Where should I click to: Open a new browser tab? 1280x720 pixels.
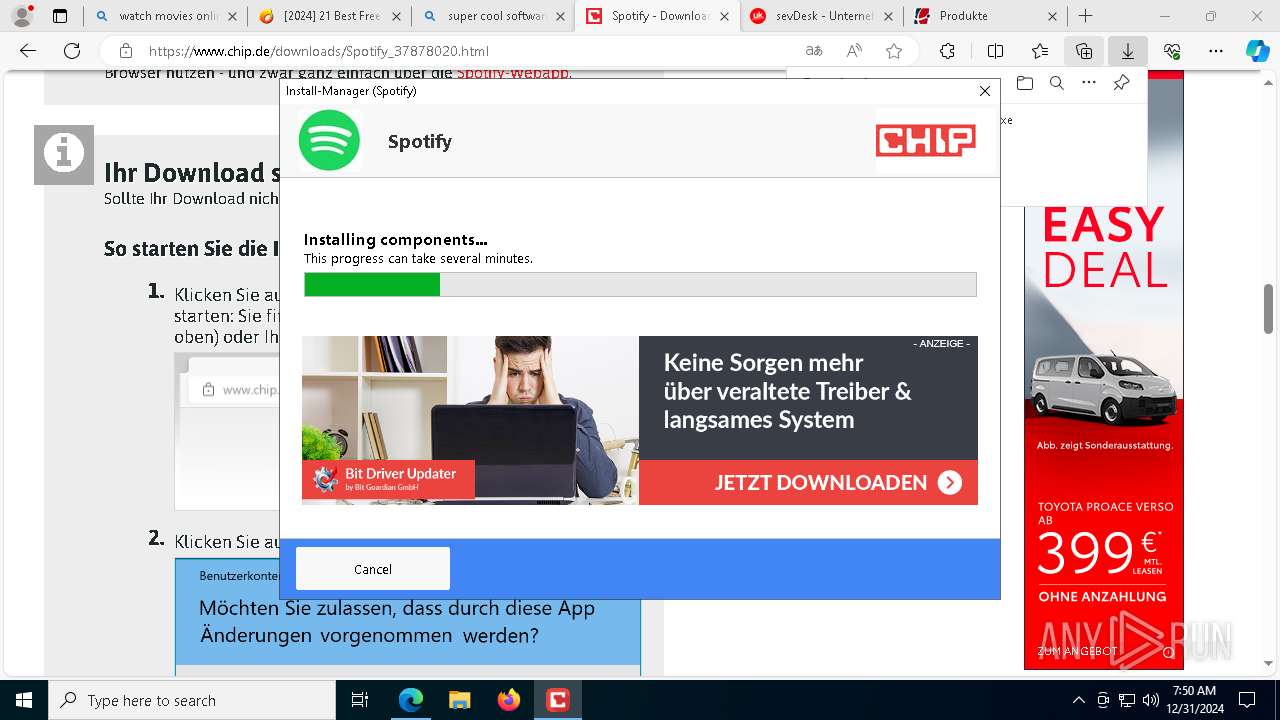click(x=1085, y=16)
